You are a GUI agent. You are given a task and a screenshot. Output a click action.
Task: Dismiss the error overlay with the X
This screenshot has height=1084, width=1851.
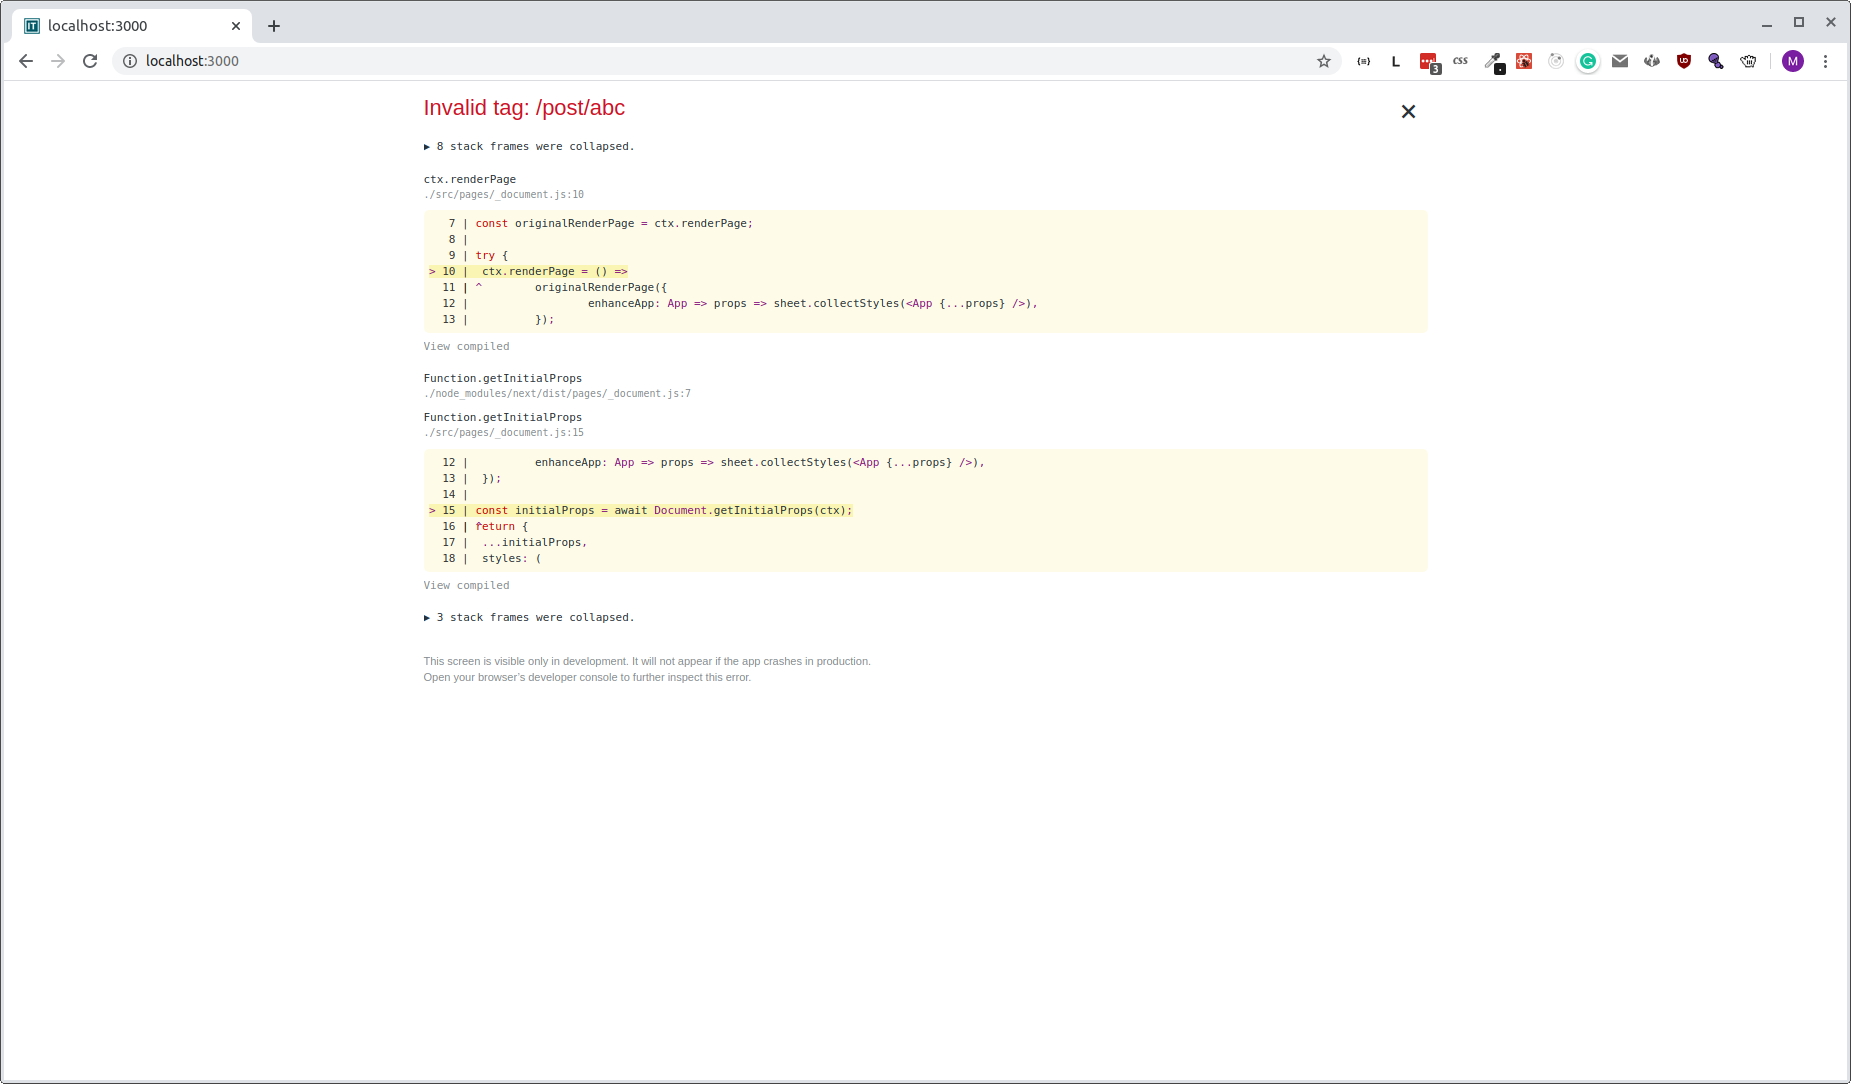click(x=1408, y=112)
